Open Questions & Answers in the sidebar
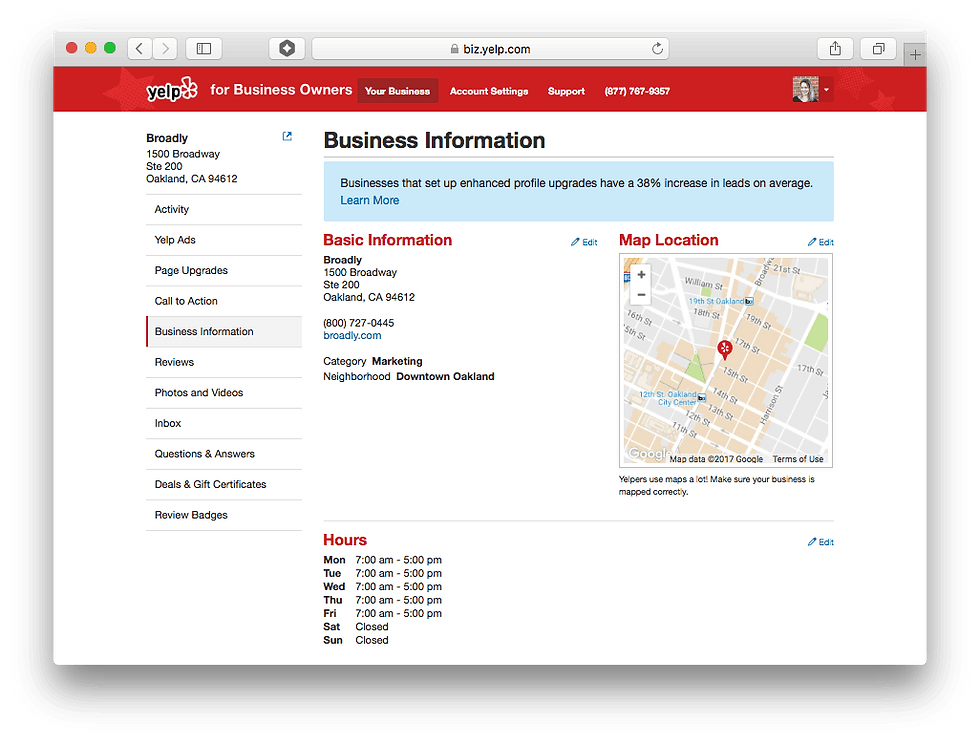 click(x=224, y=454)
